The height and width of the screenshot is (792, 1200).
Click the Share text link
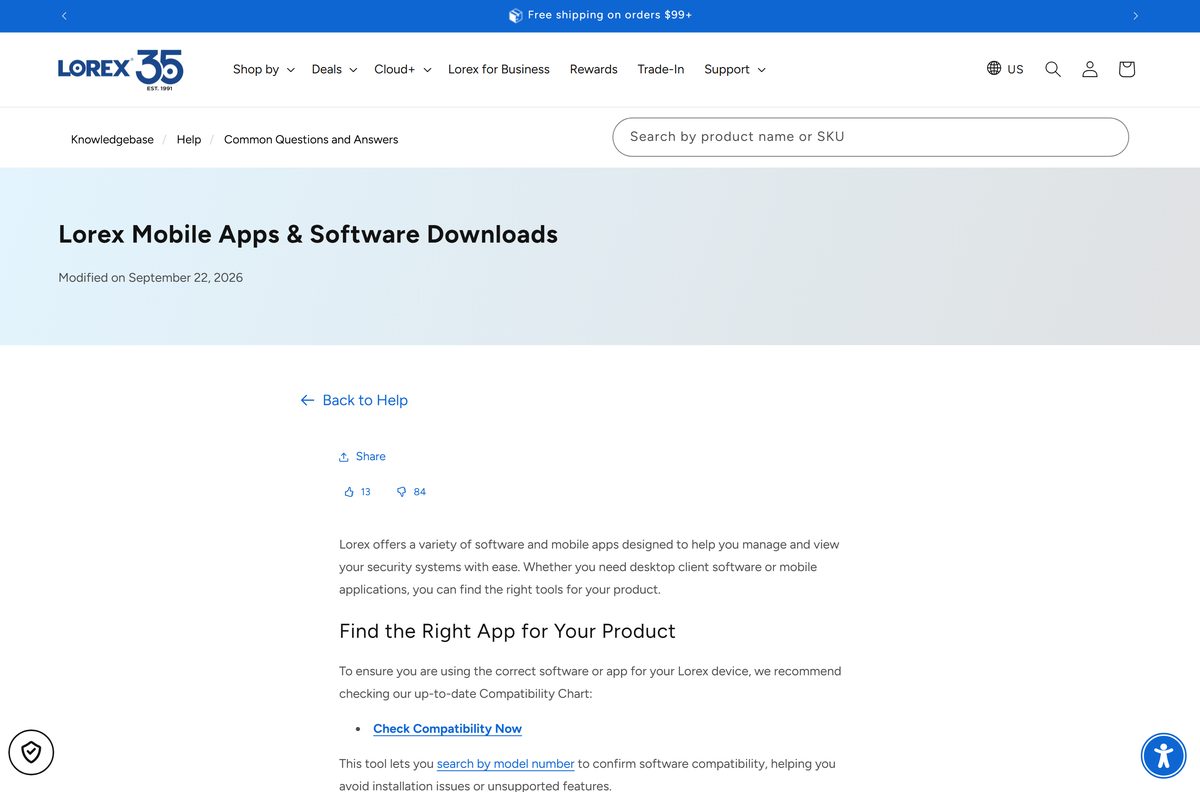pos(370,456)
